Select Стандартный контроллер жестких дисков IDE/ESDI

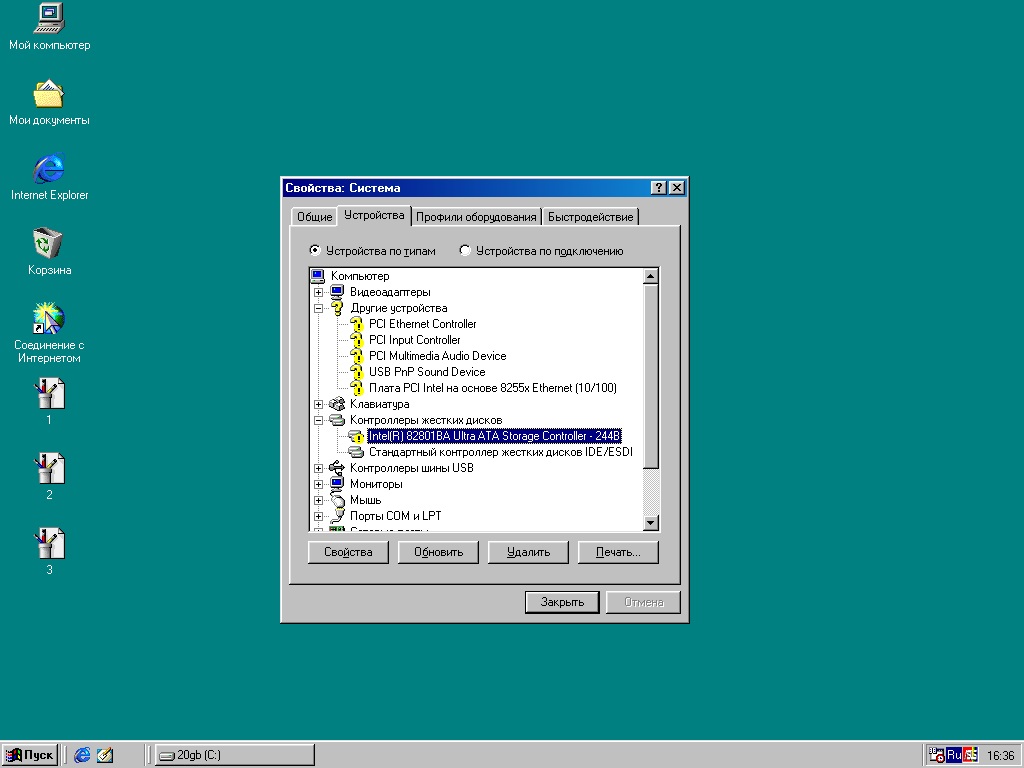[x=501, y=452]
